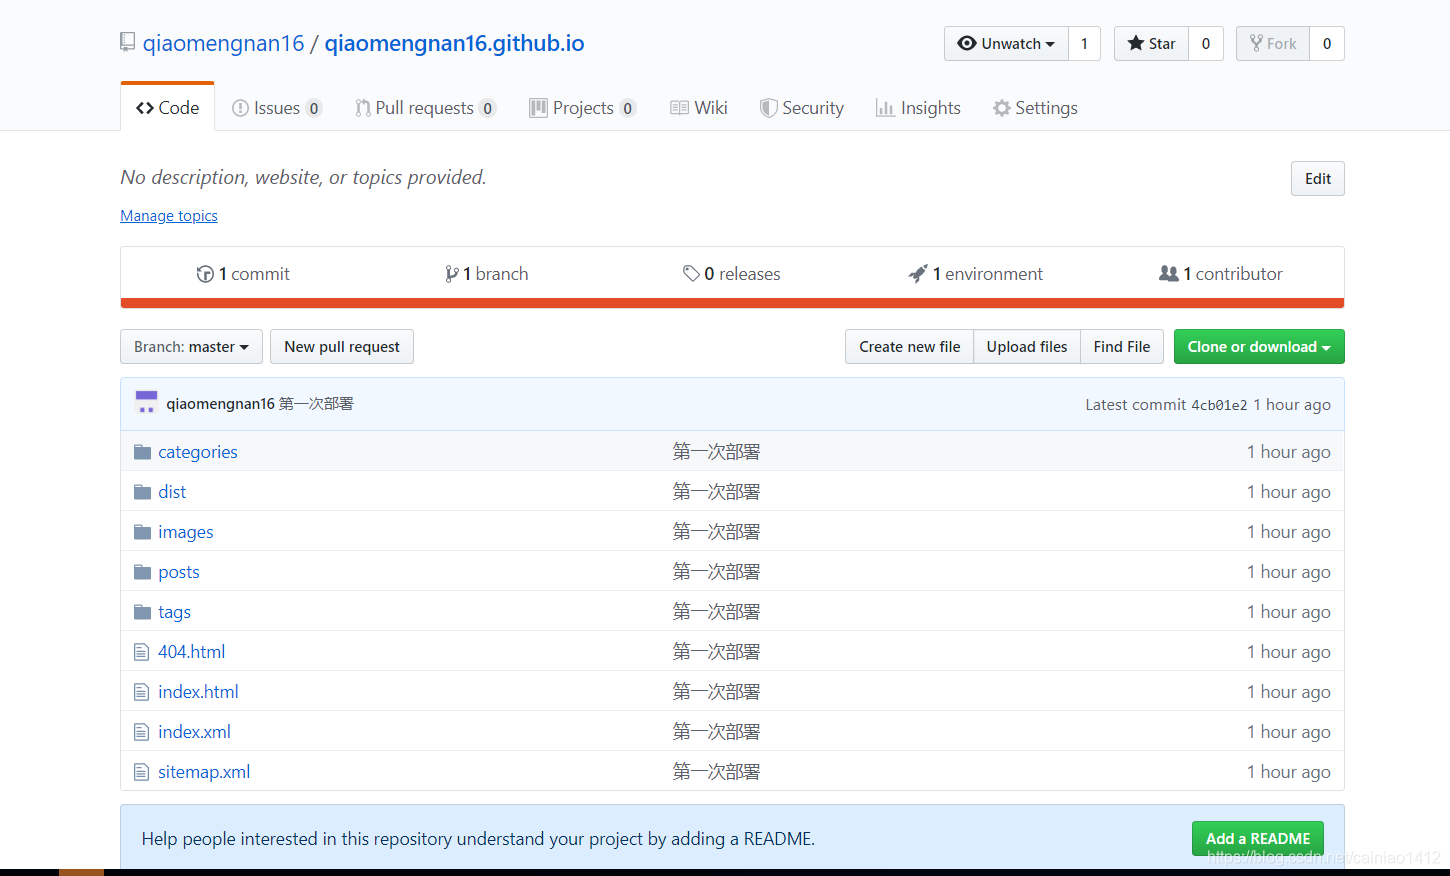Open the Manage topics link

click(169, 215)
